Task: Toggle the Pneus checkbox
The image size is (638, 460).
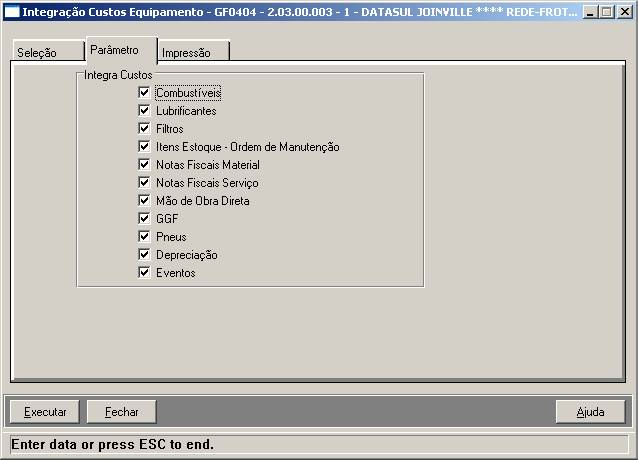Action: click(x=144, y=236)
